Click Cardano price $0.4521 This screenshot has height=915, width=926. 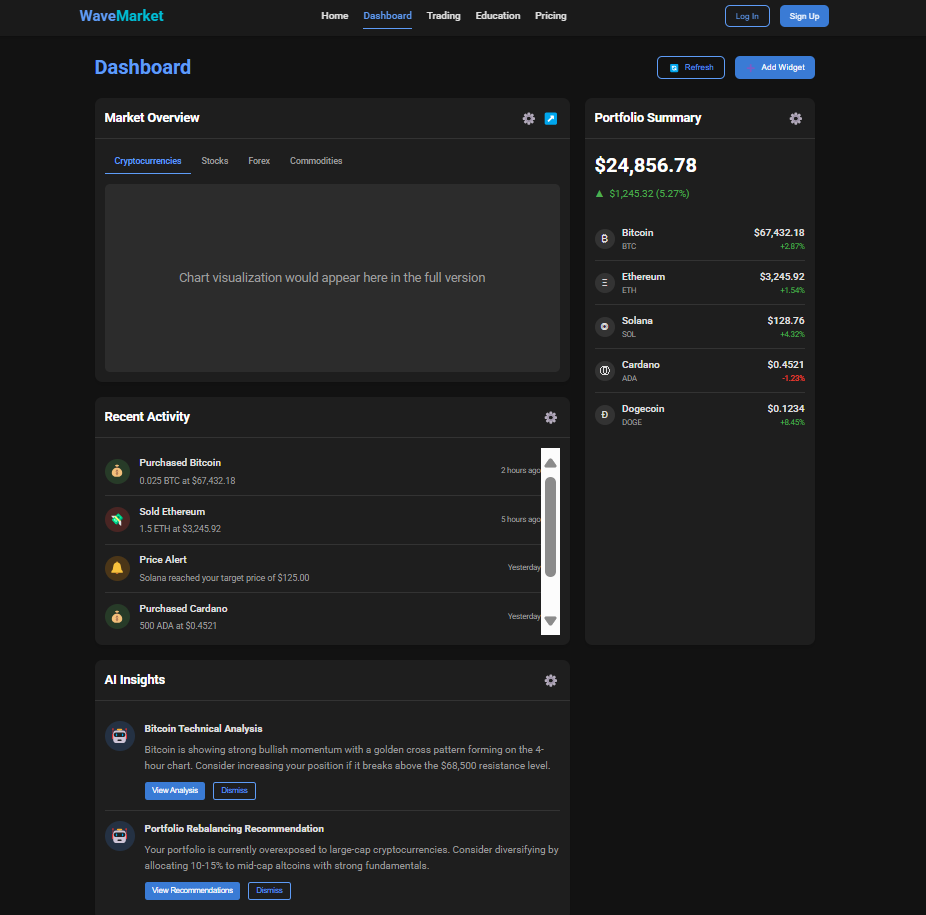[786, 364]
